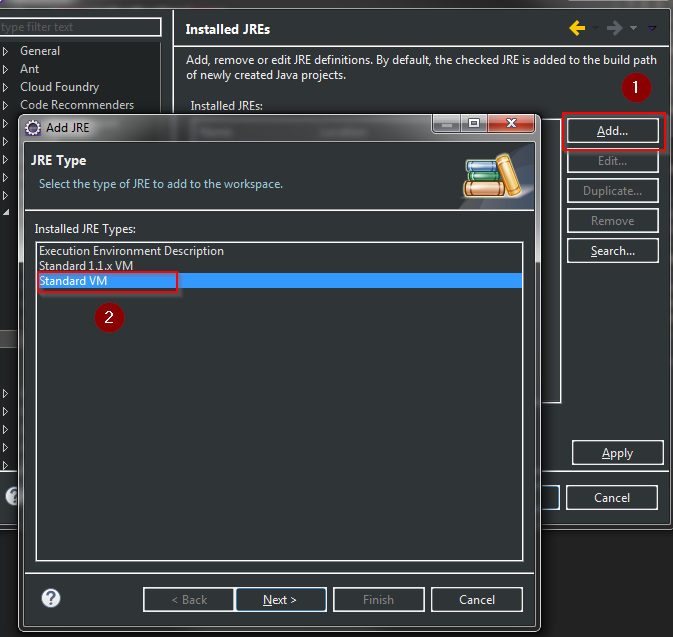This screenshot has height=637, width=673.
Task: Expand the Ant preferences node
Action: (x=5, y=69)
